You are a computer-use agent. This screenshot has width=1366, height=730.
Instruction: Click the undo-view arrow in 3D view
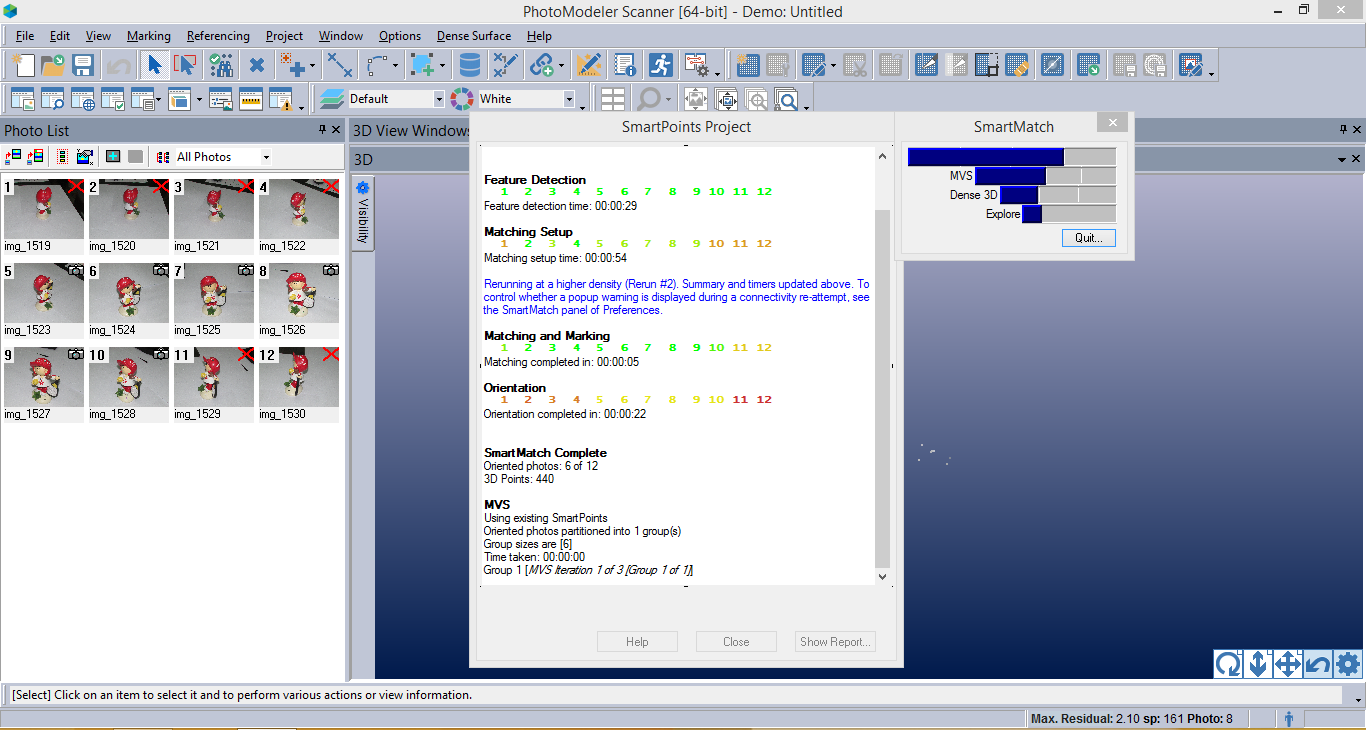click(1318, 664)
